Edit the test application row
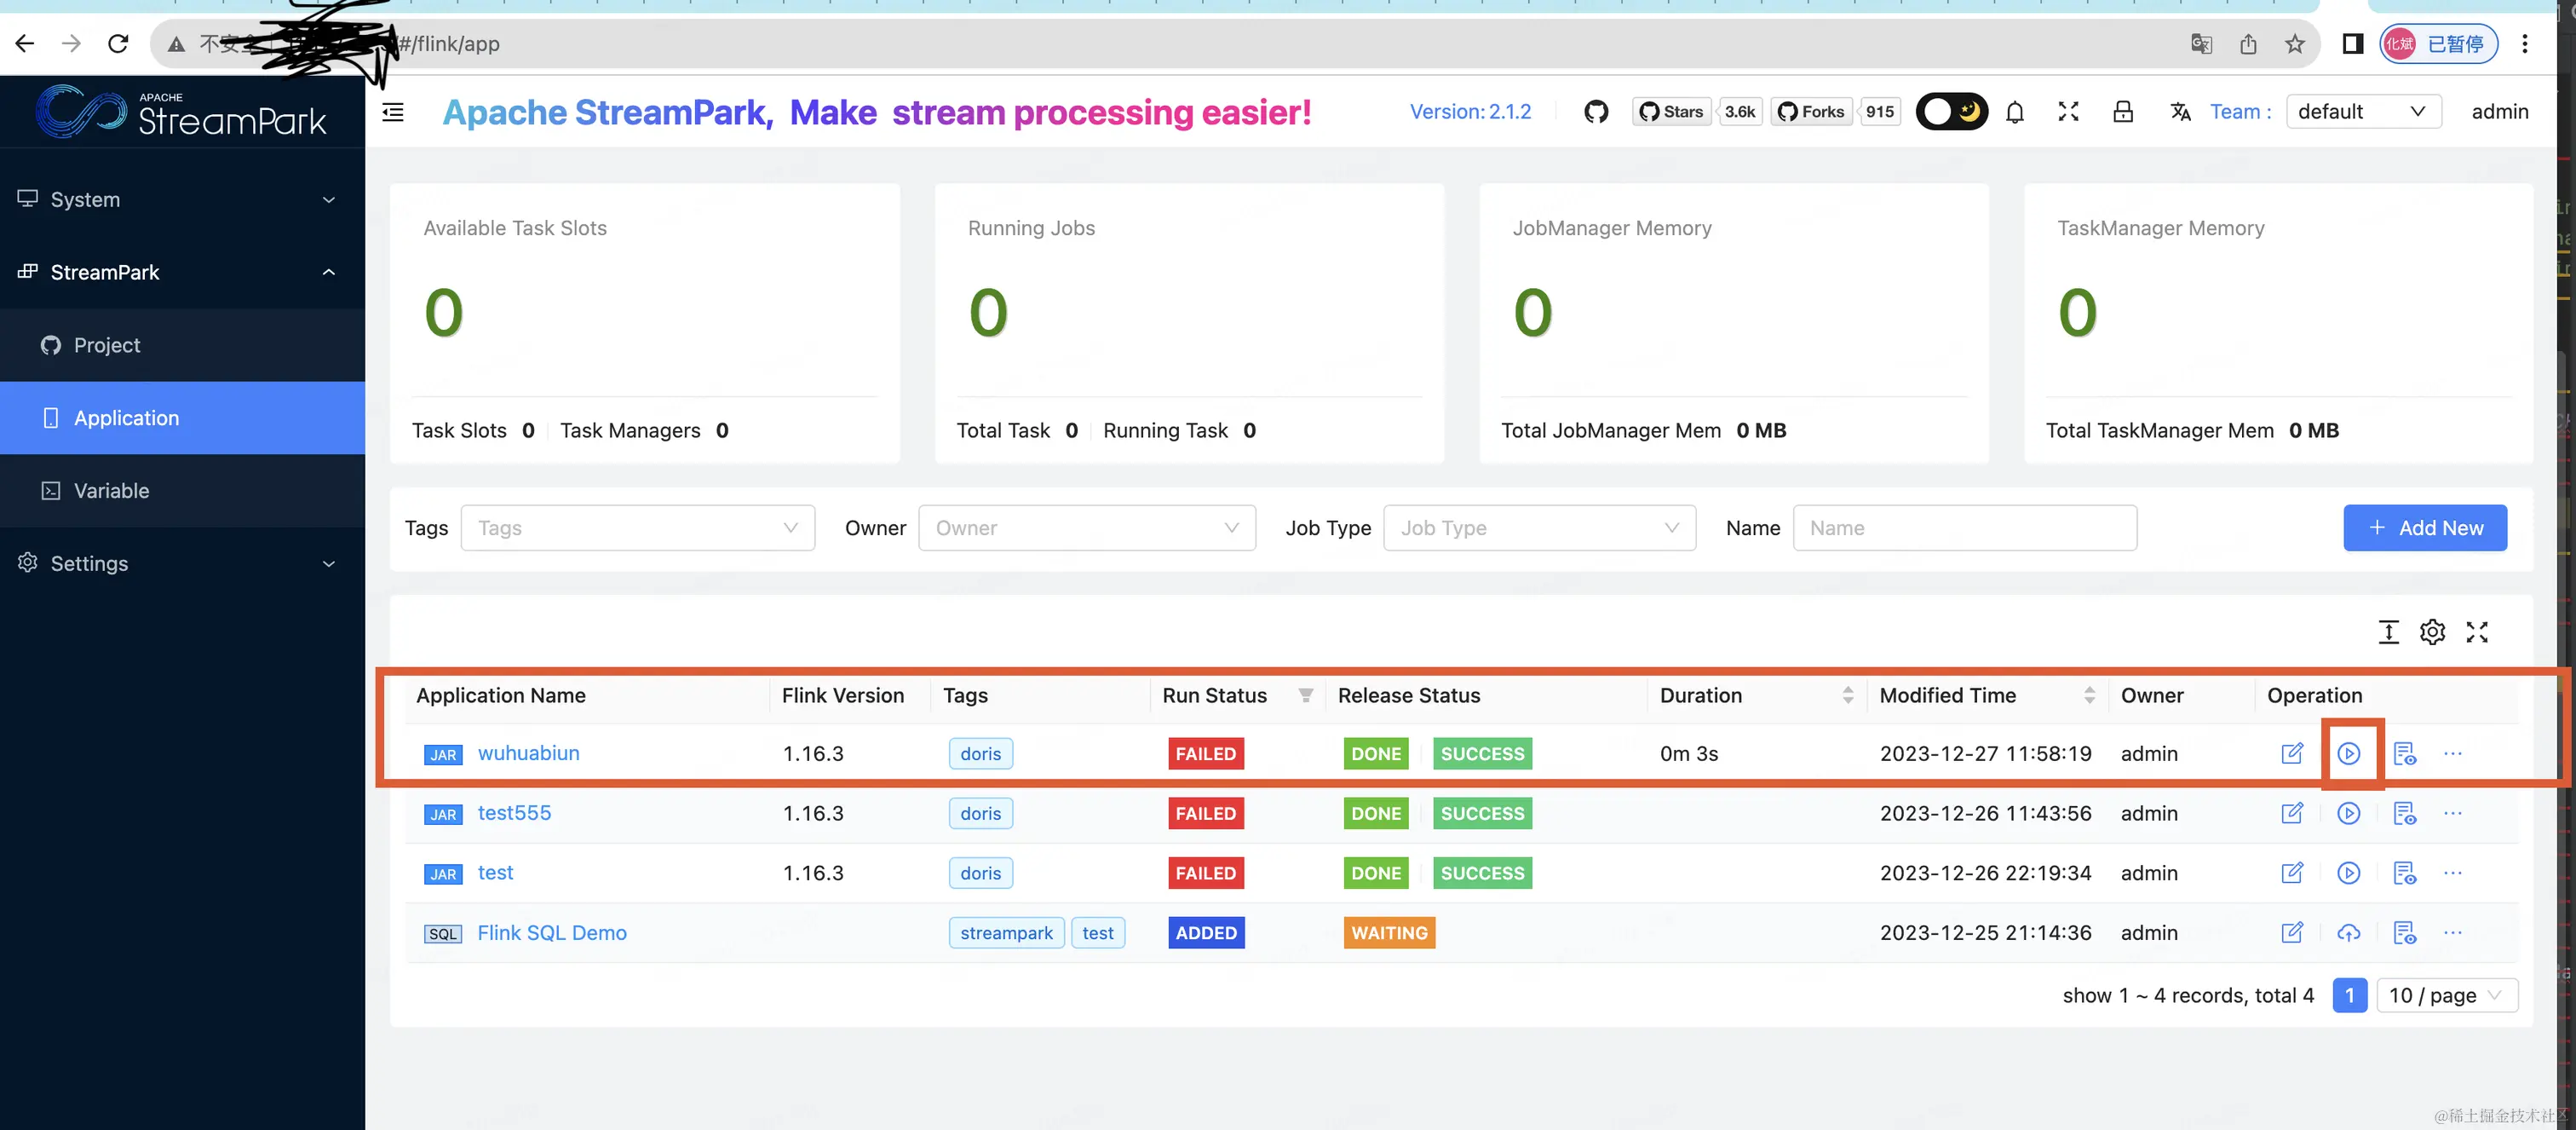 (x=2292, y=873)
